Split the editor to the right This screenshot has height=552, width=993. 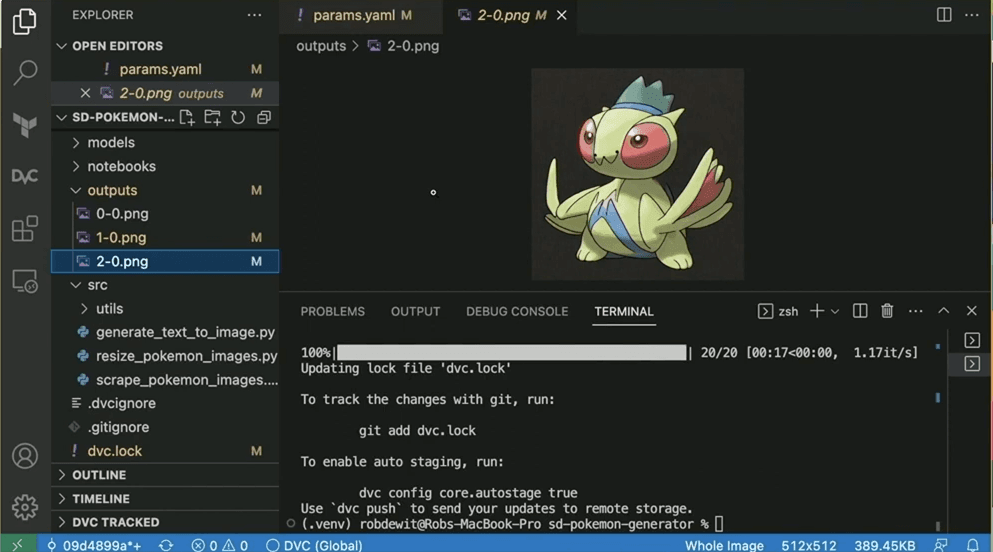point(944,15)
